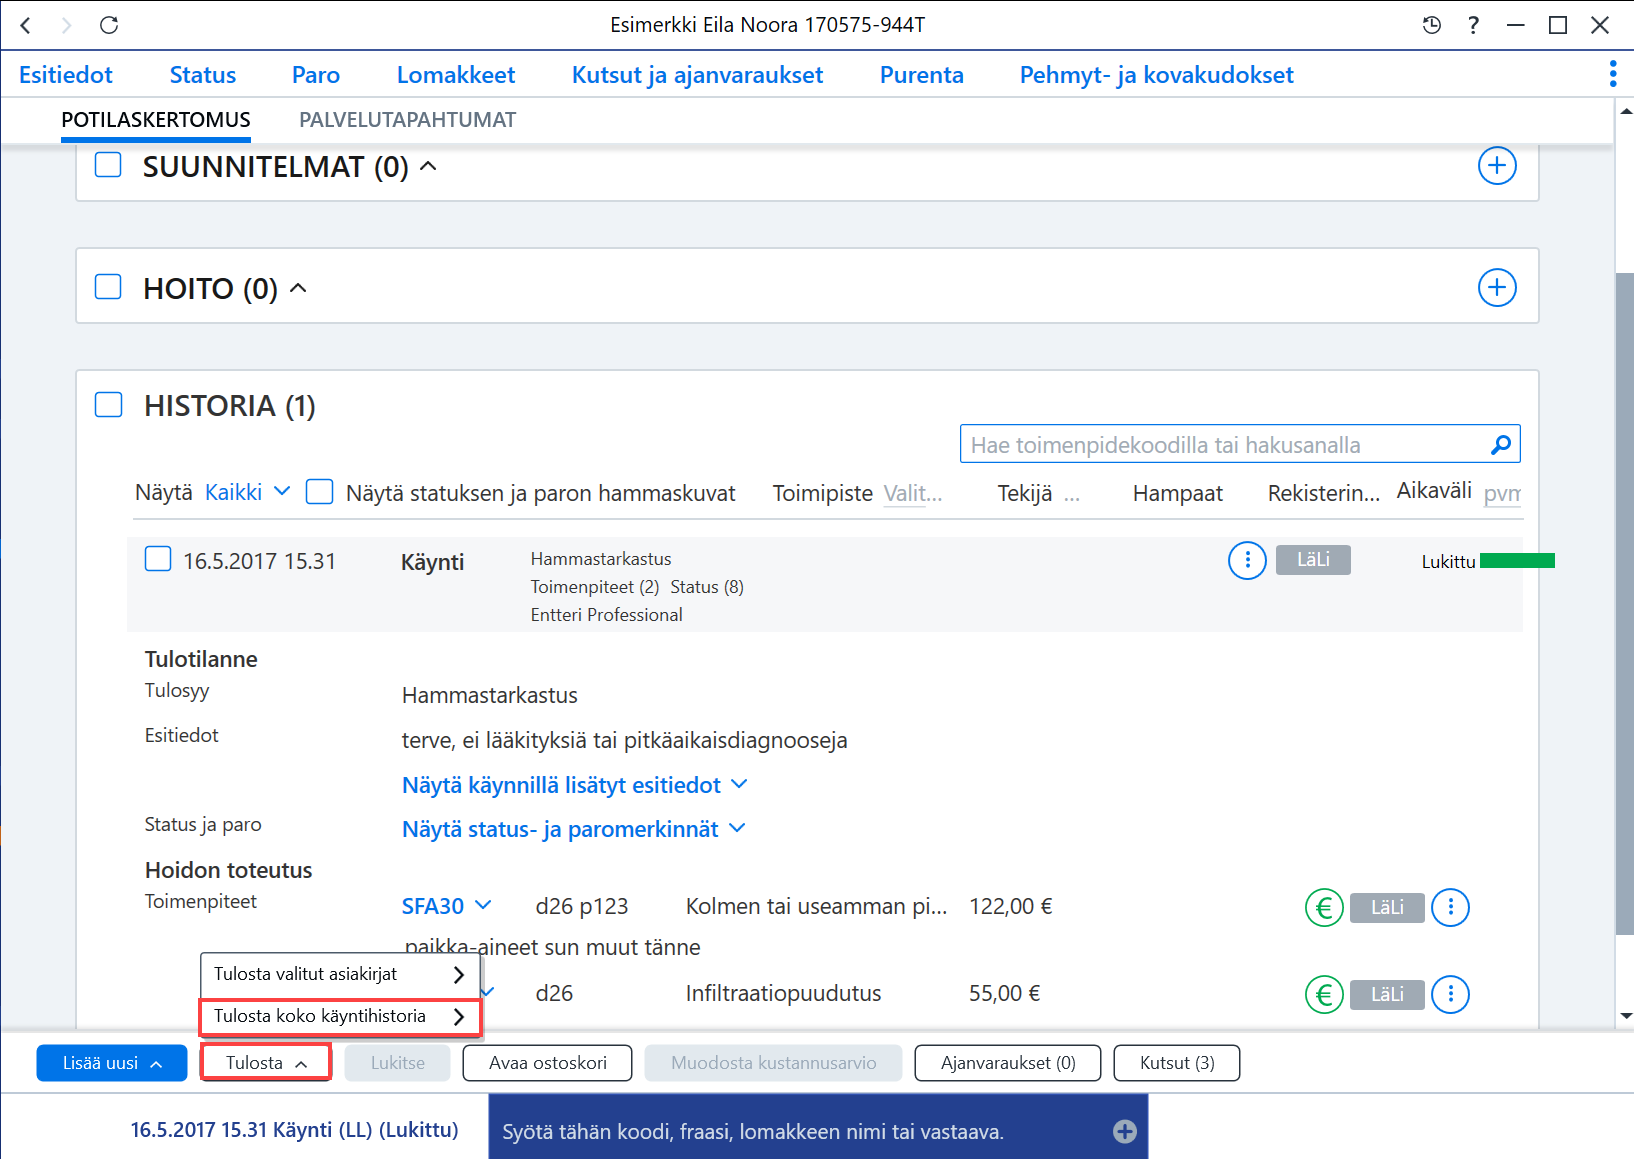Click LäLi badge on the visit header
1634x1159 pixels.
(1313, 560)
